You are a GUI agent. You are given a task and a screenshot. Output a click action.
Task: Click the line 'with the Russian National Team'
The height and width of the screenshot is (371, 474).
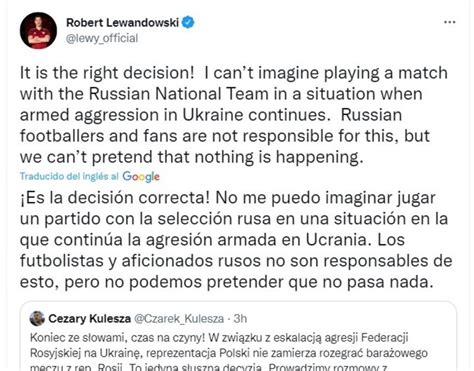pyautogui.click(x=221, y=94)
